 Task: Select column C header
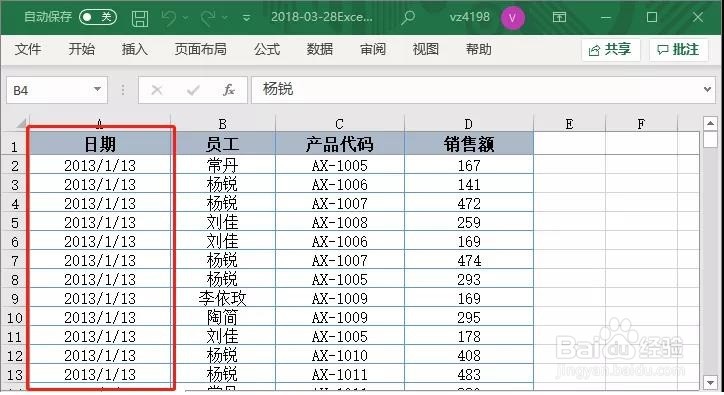point(339,124)
